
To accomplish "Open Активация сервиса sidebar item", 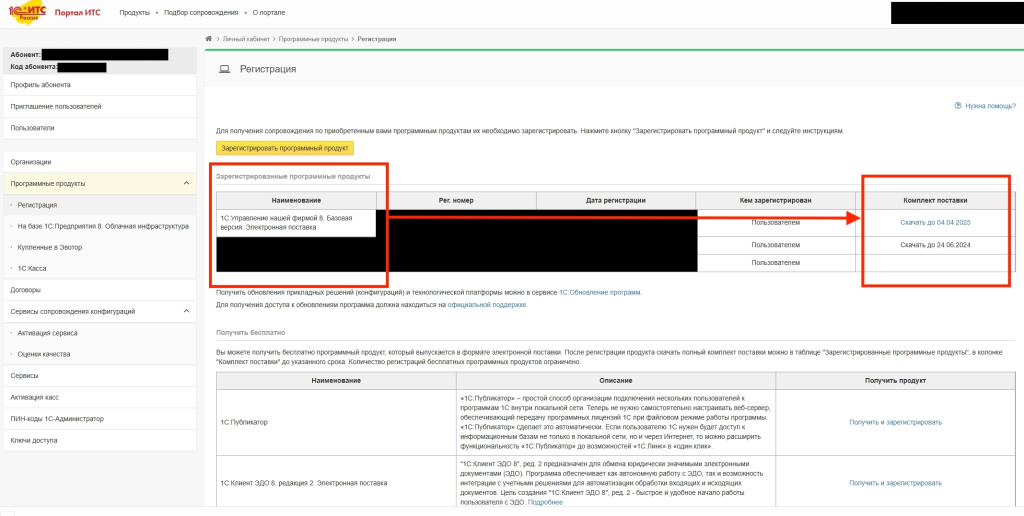I will (x=48, y=333).
